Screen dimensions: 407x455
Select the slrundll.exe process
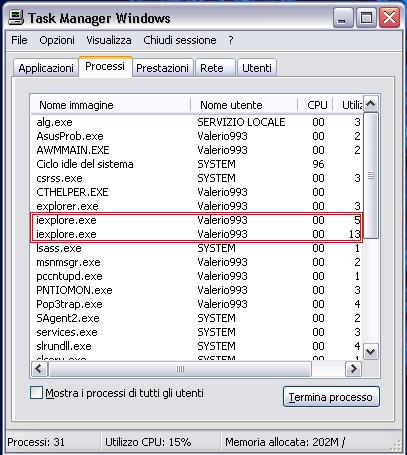point(197,346)
